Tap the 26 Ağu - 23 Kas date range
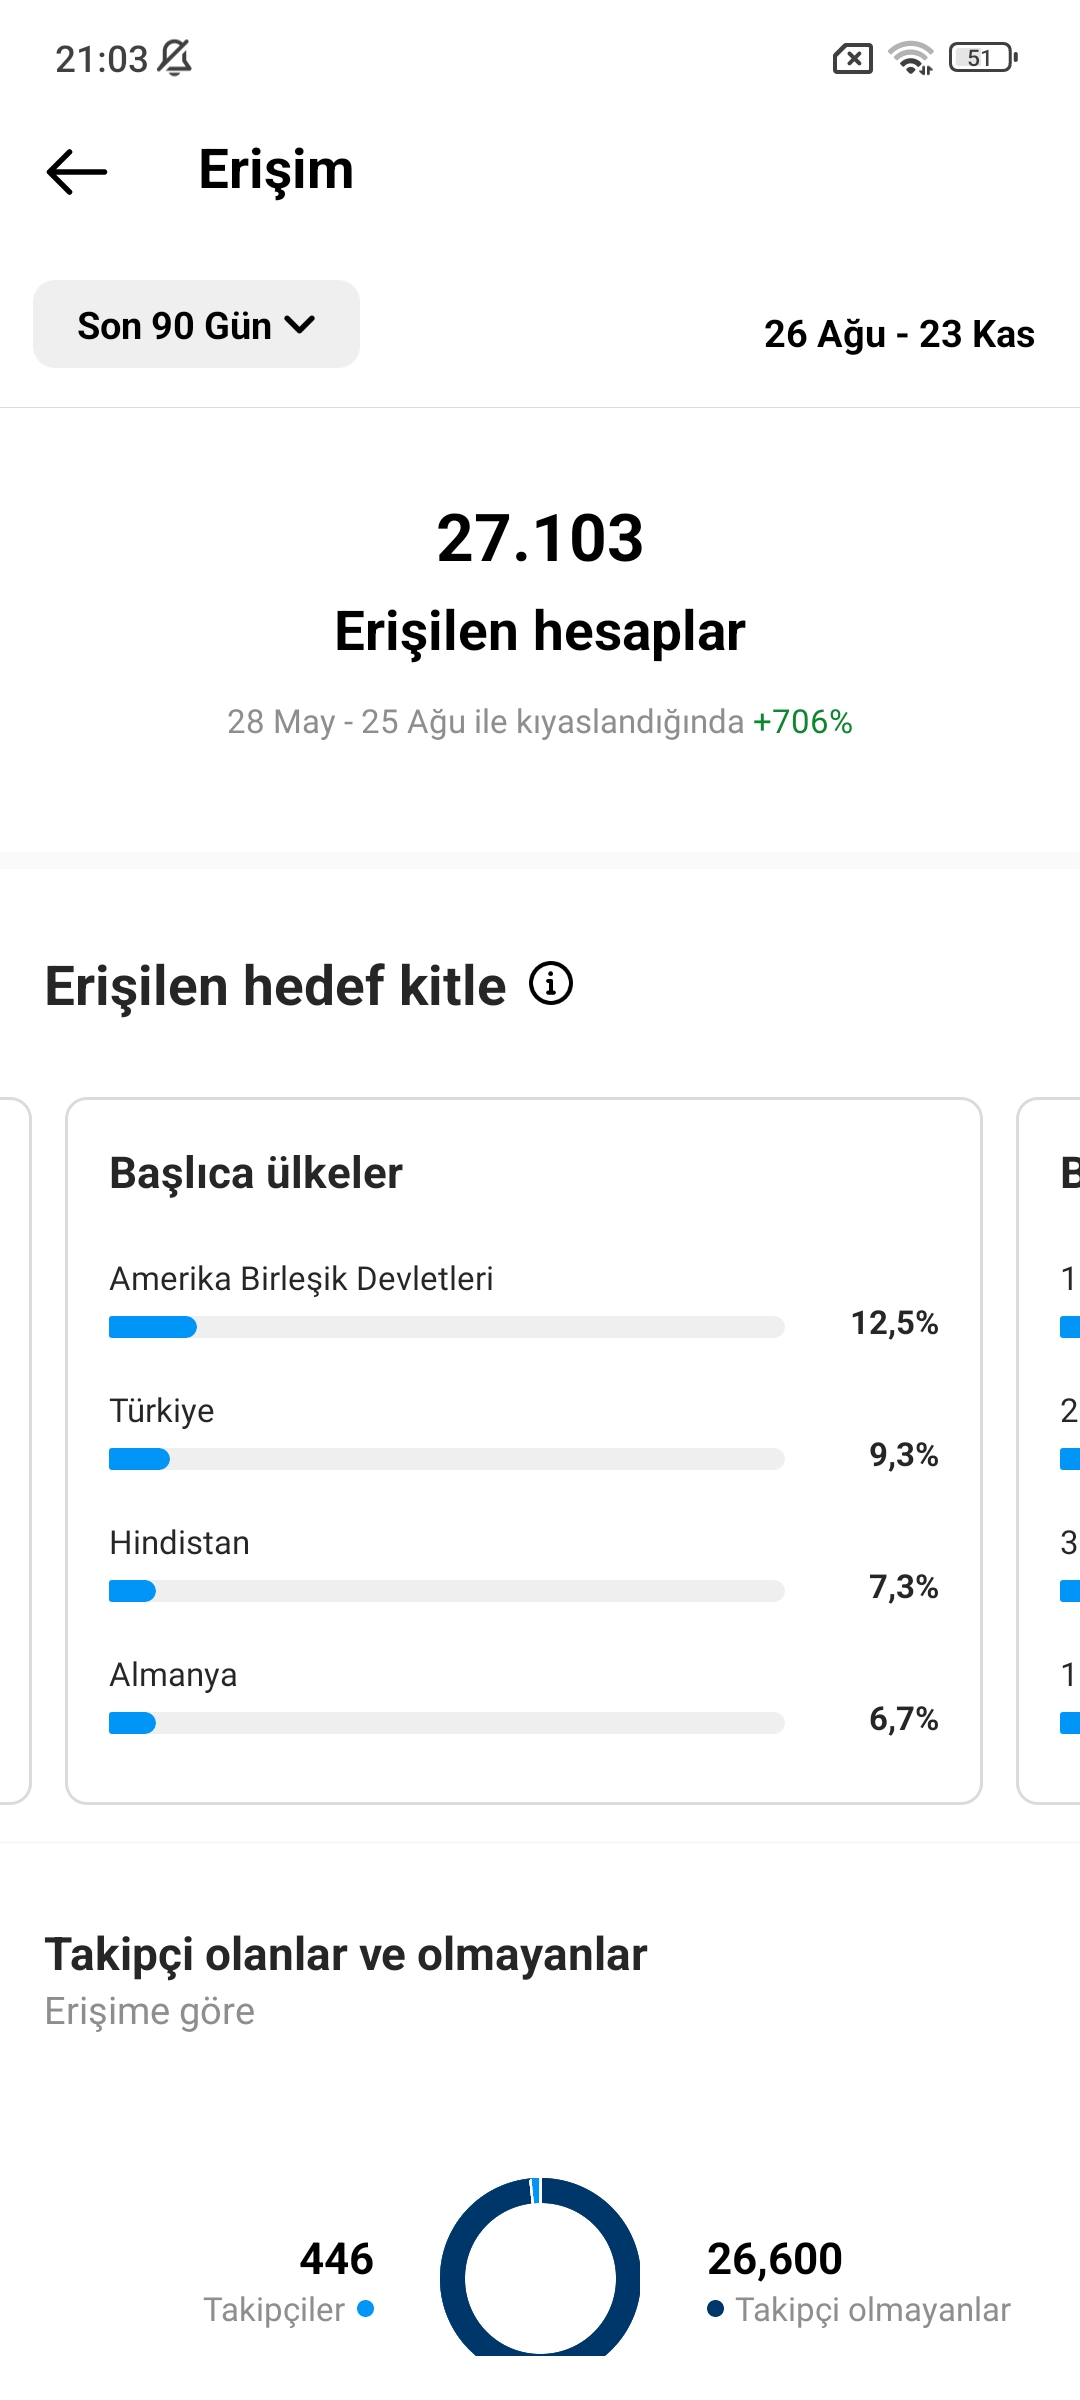The image size is (1080, 2400). (x=899, y=334)
